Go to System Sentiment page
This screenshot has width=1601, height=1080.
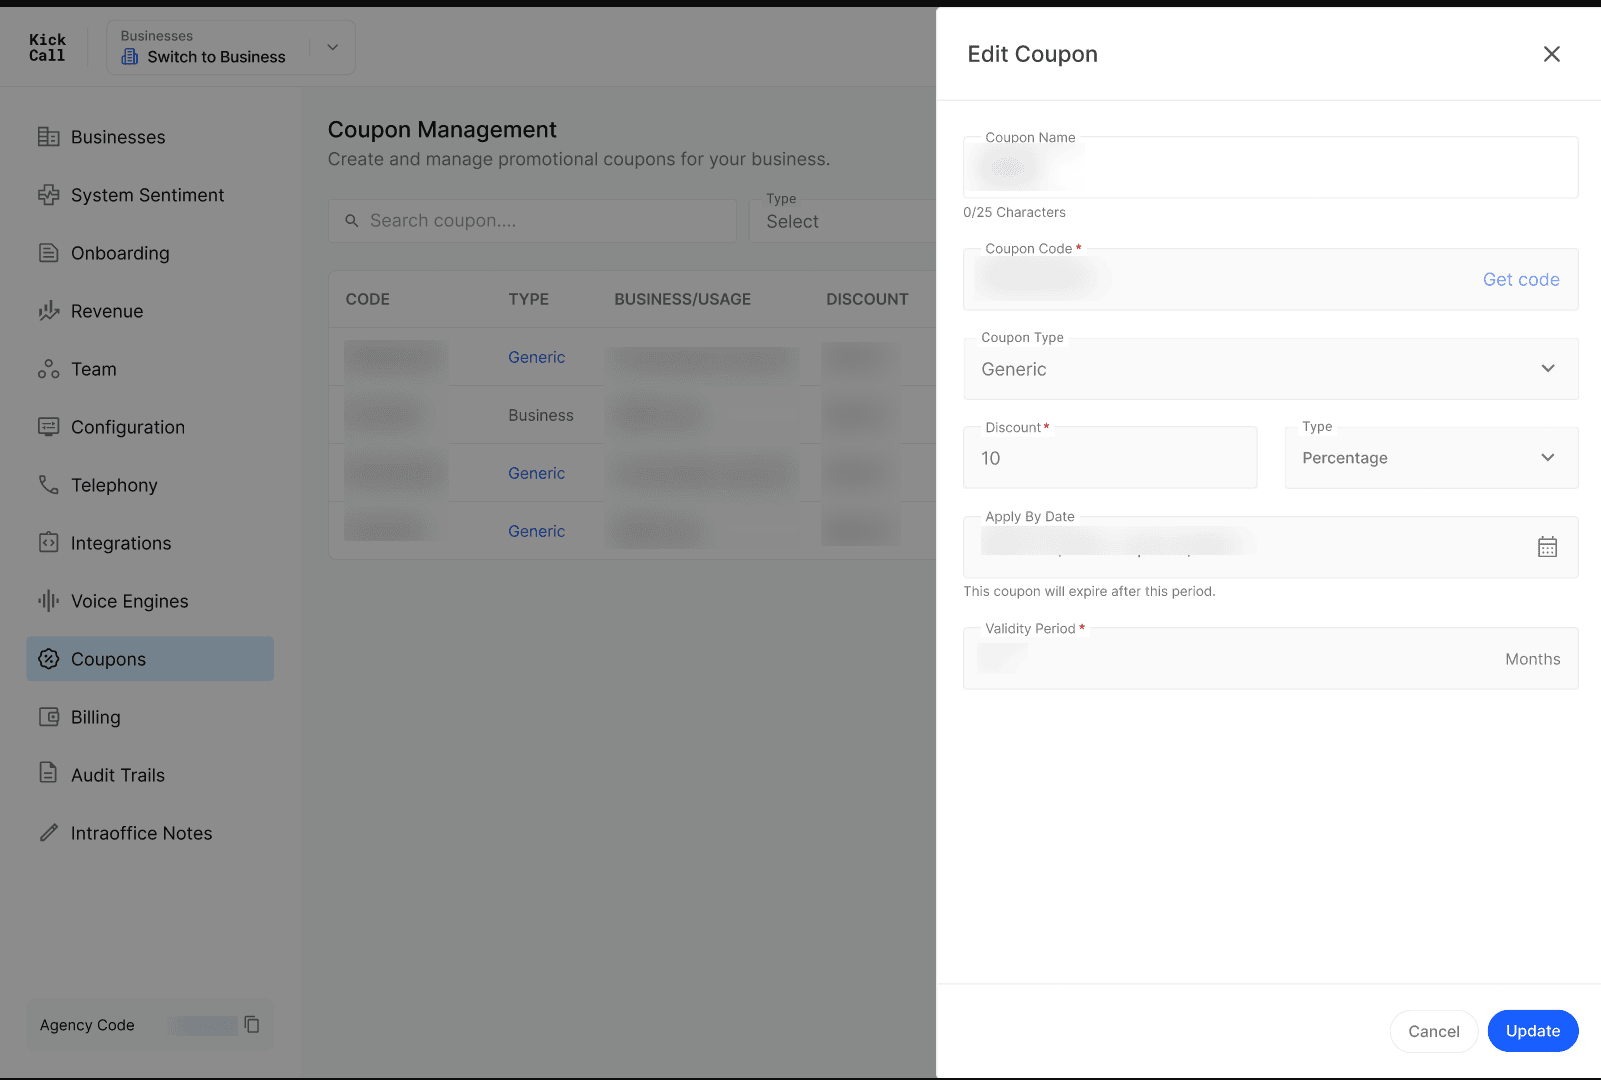pyautogui.click(x=150, y=195)
